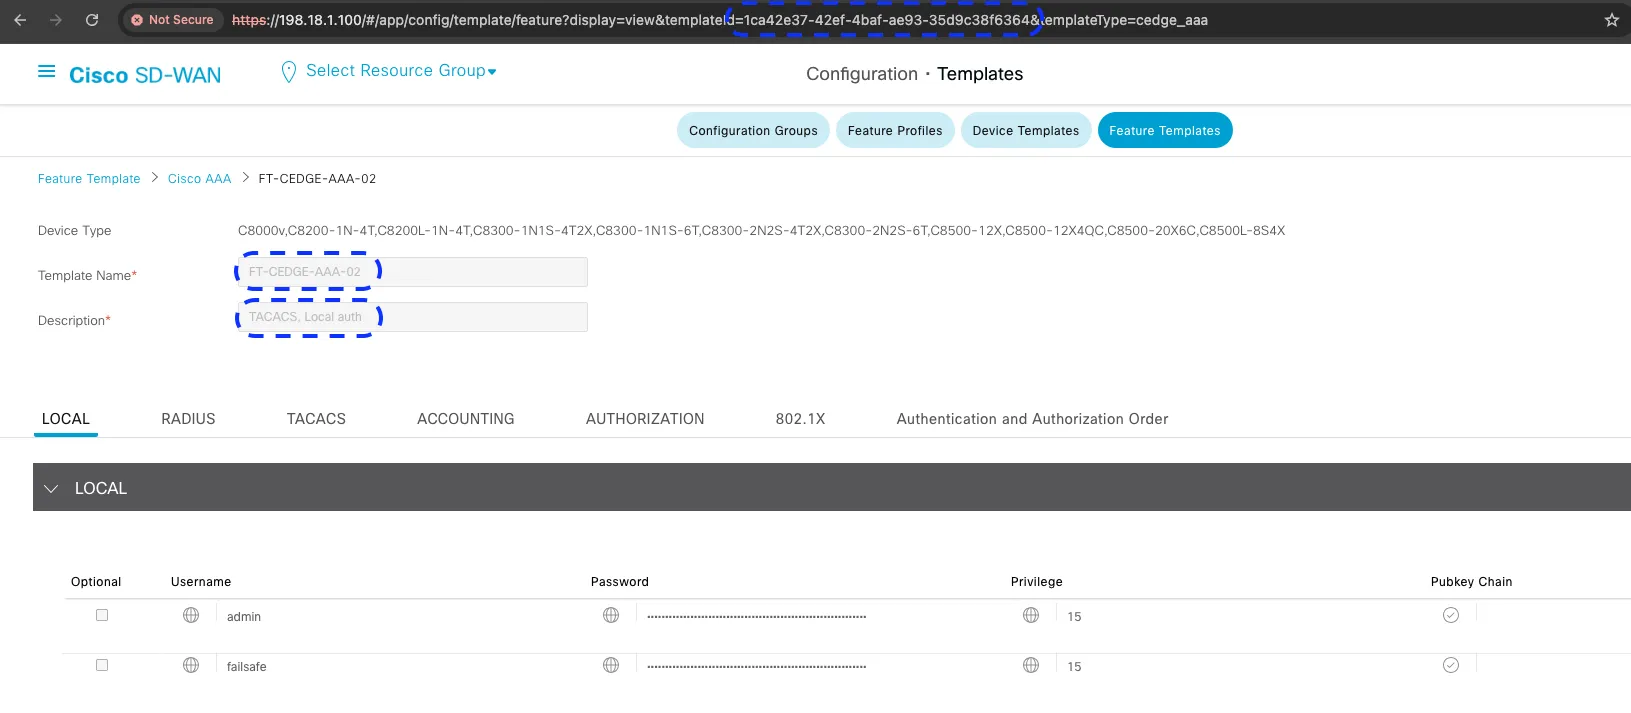This screenshot has height=713, width=1631.
Task: Click the location pin icon for Resource Group
Action: 289,71
